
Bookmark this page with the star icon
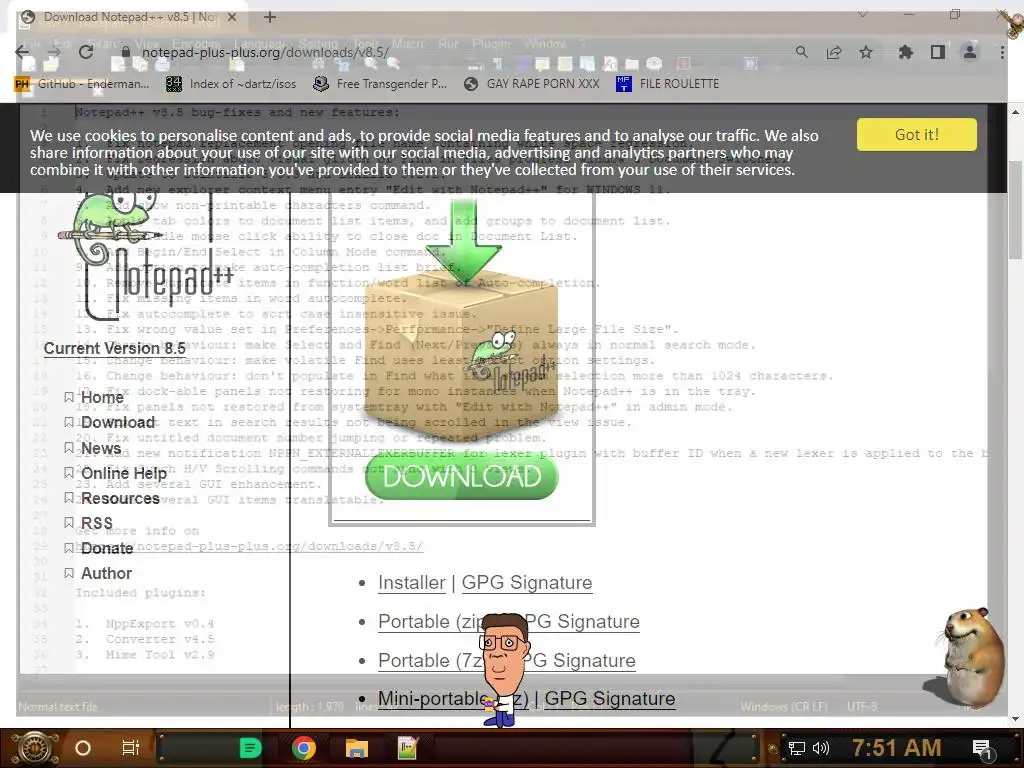(866, 52)
